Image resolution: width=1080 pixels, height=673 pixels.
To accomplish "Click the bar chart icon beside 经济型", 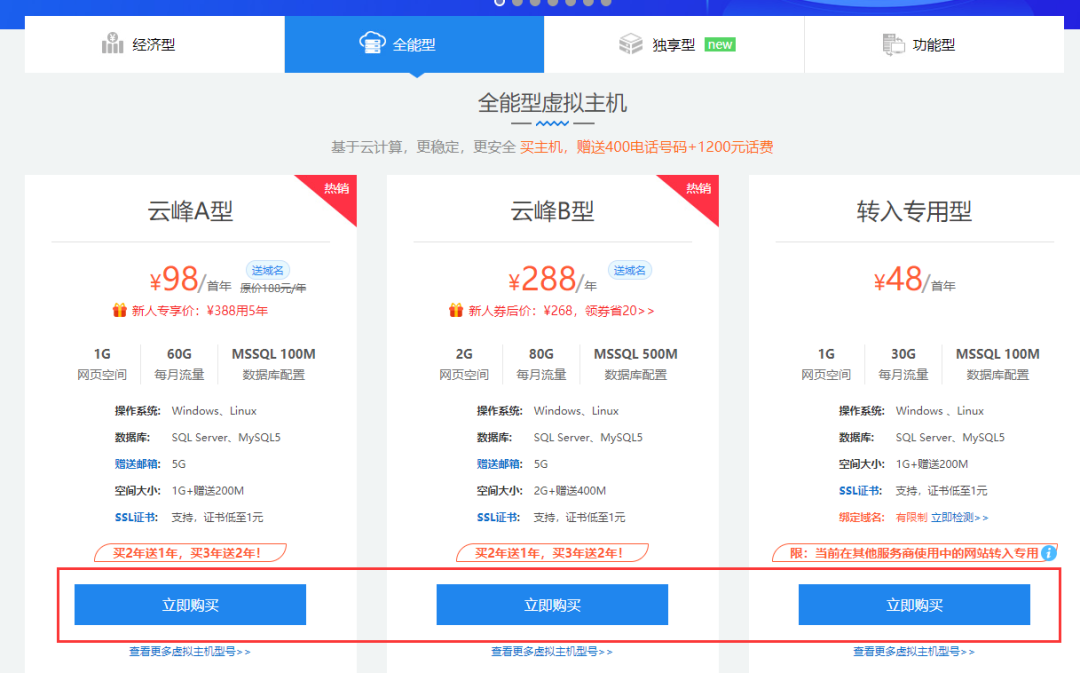I will (x=112, y=43).
